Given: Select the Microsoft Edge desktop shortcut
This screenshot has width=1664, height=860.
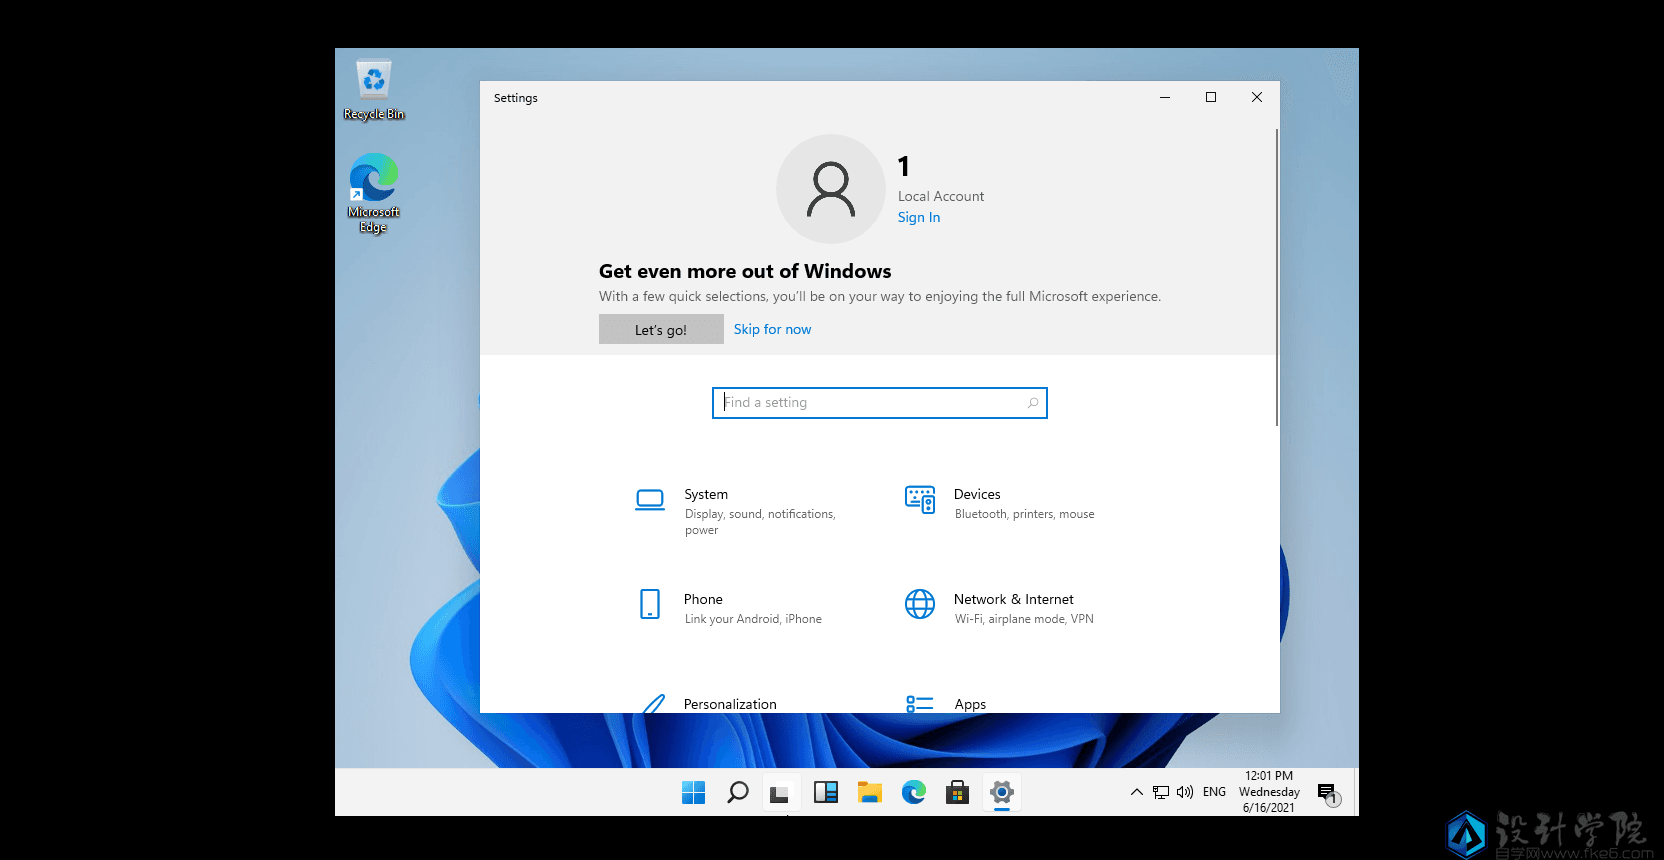Looking at the screenshot, I should 374,193.
